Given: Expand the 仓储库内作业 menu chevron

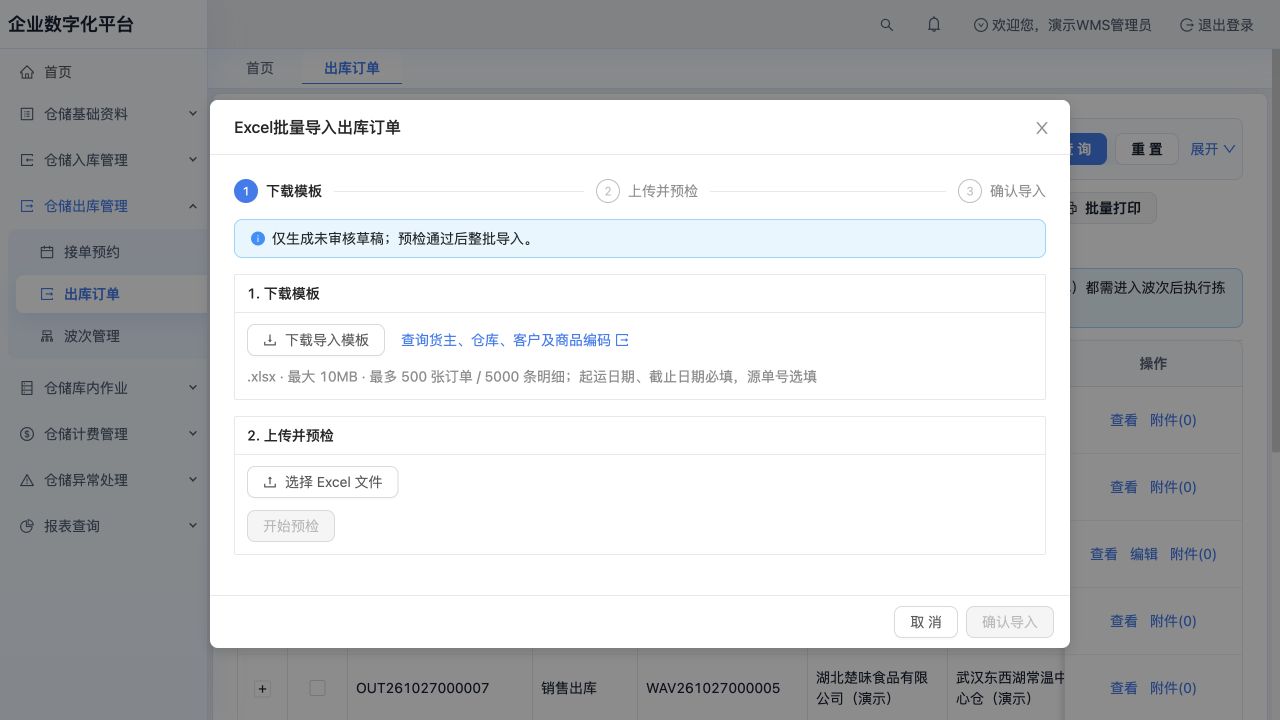Looking at the screenshot, I should (x=193, y=388).
